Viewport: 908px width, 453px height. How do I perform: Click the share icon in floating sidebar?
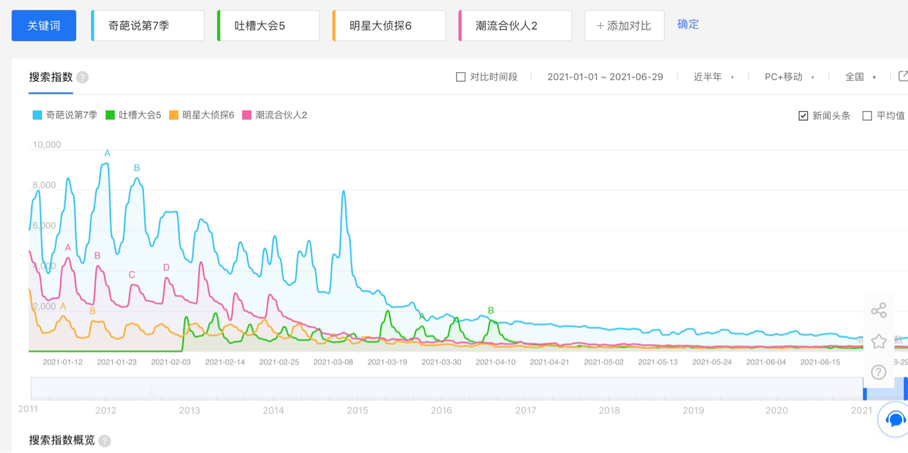point(878,311)
